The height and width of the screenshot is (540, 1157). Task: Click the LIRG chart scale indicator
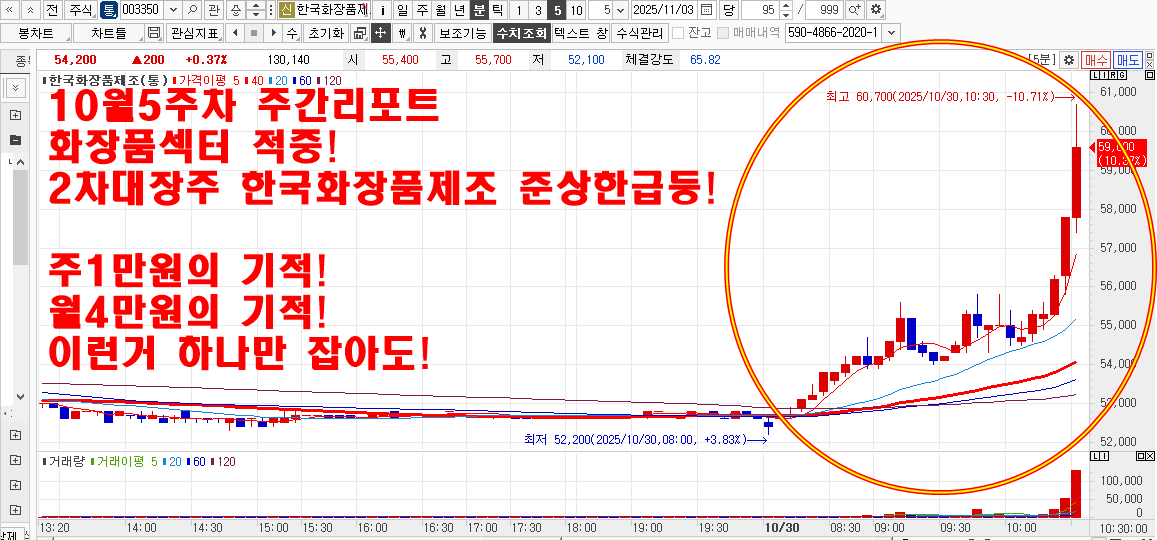(1108, 76)
